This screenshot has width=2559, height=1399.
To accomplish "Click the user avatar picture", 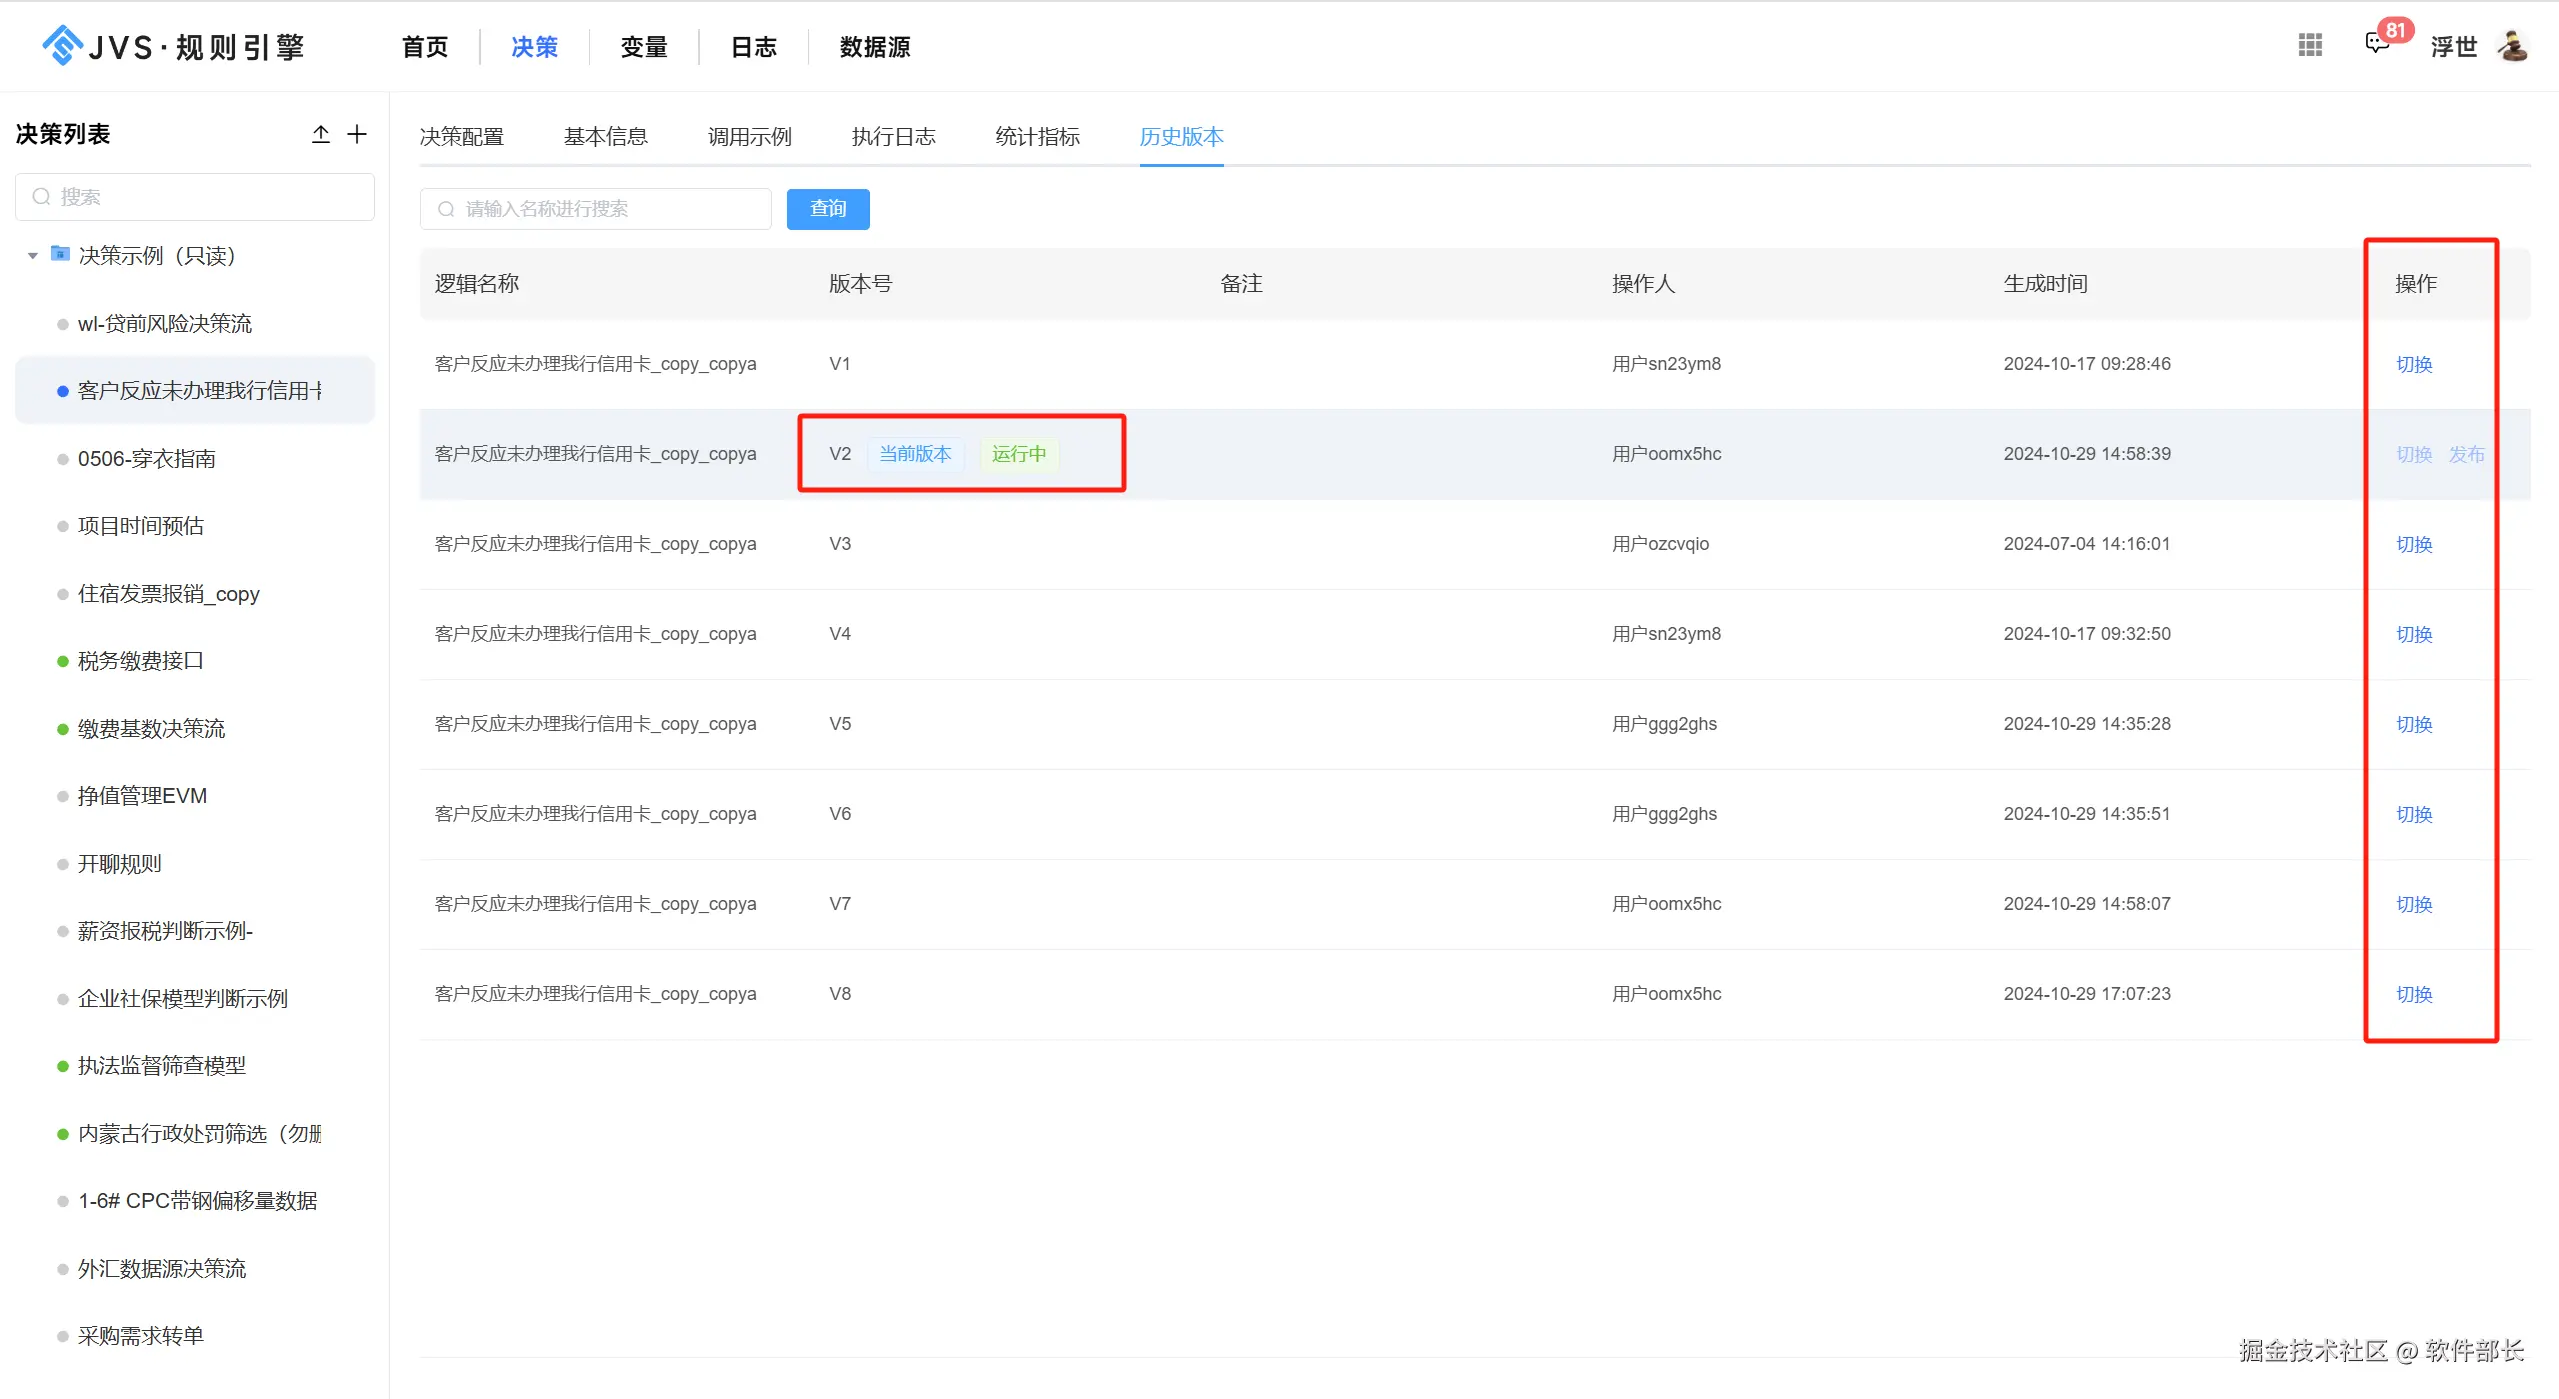I will pyautogui.click(x=2512, y=46).
